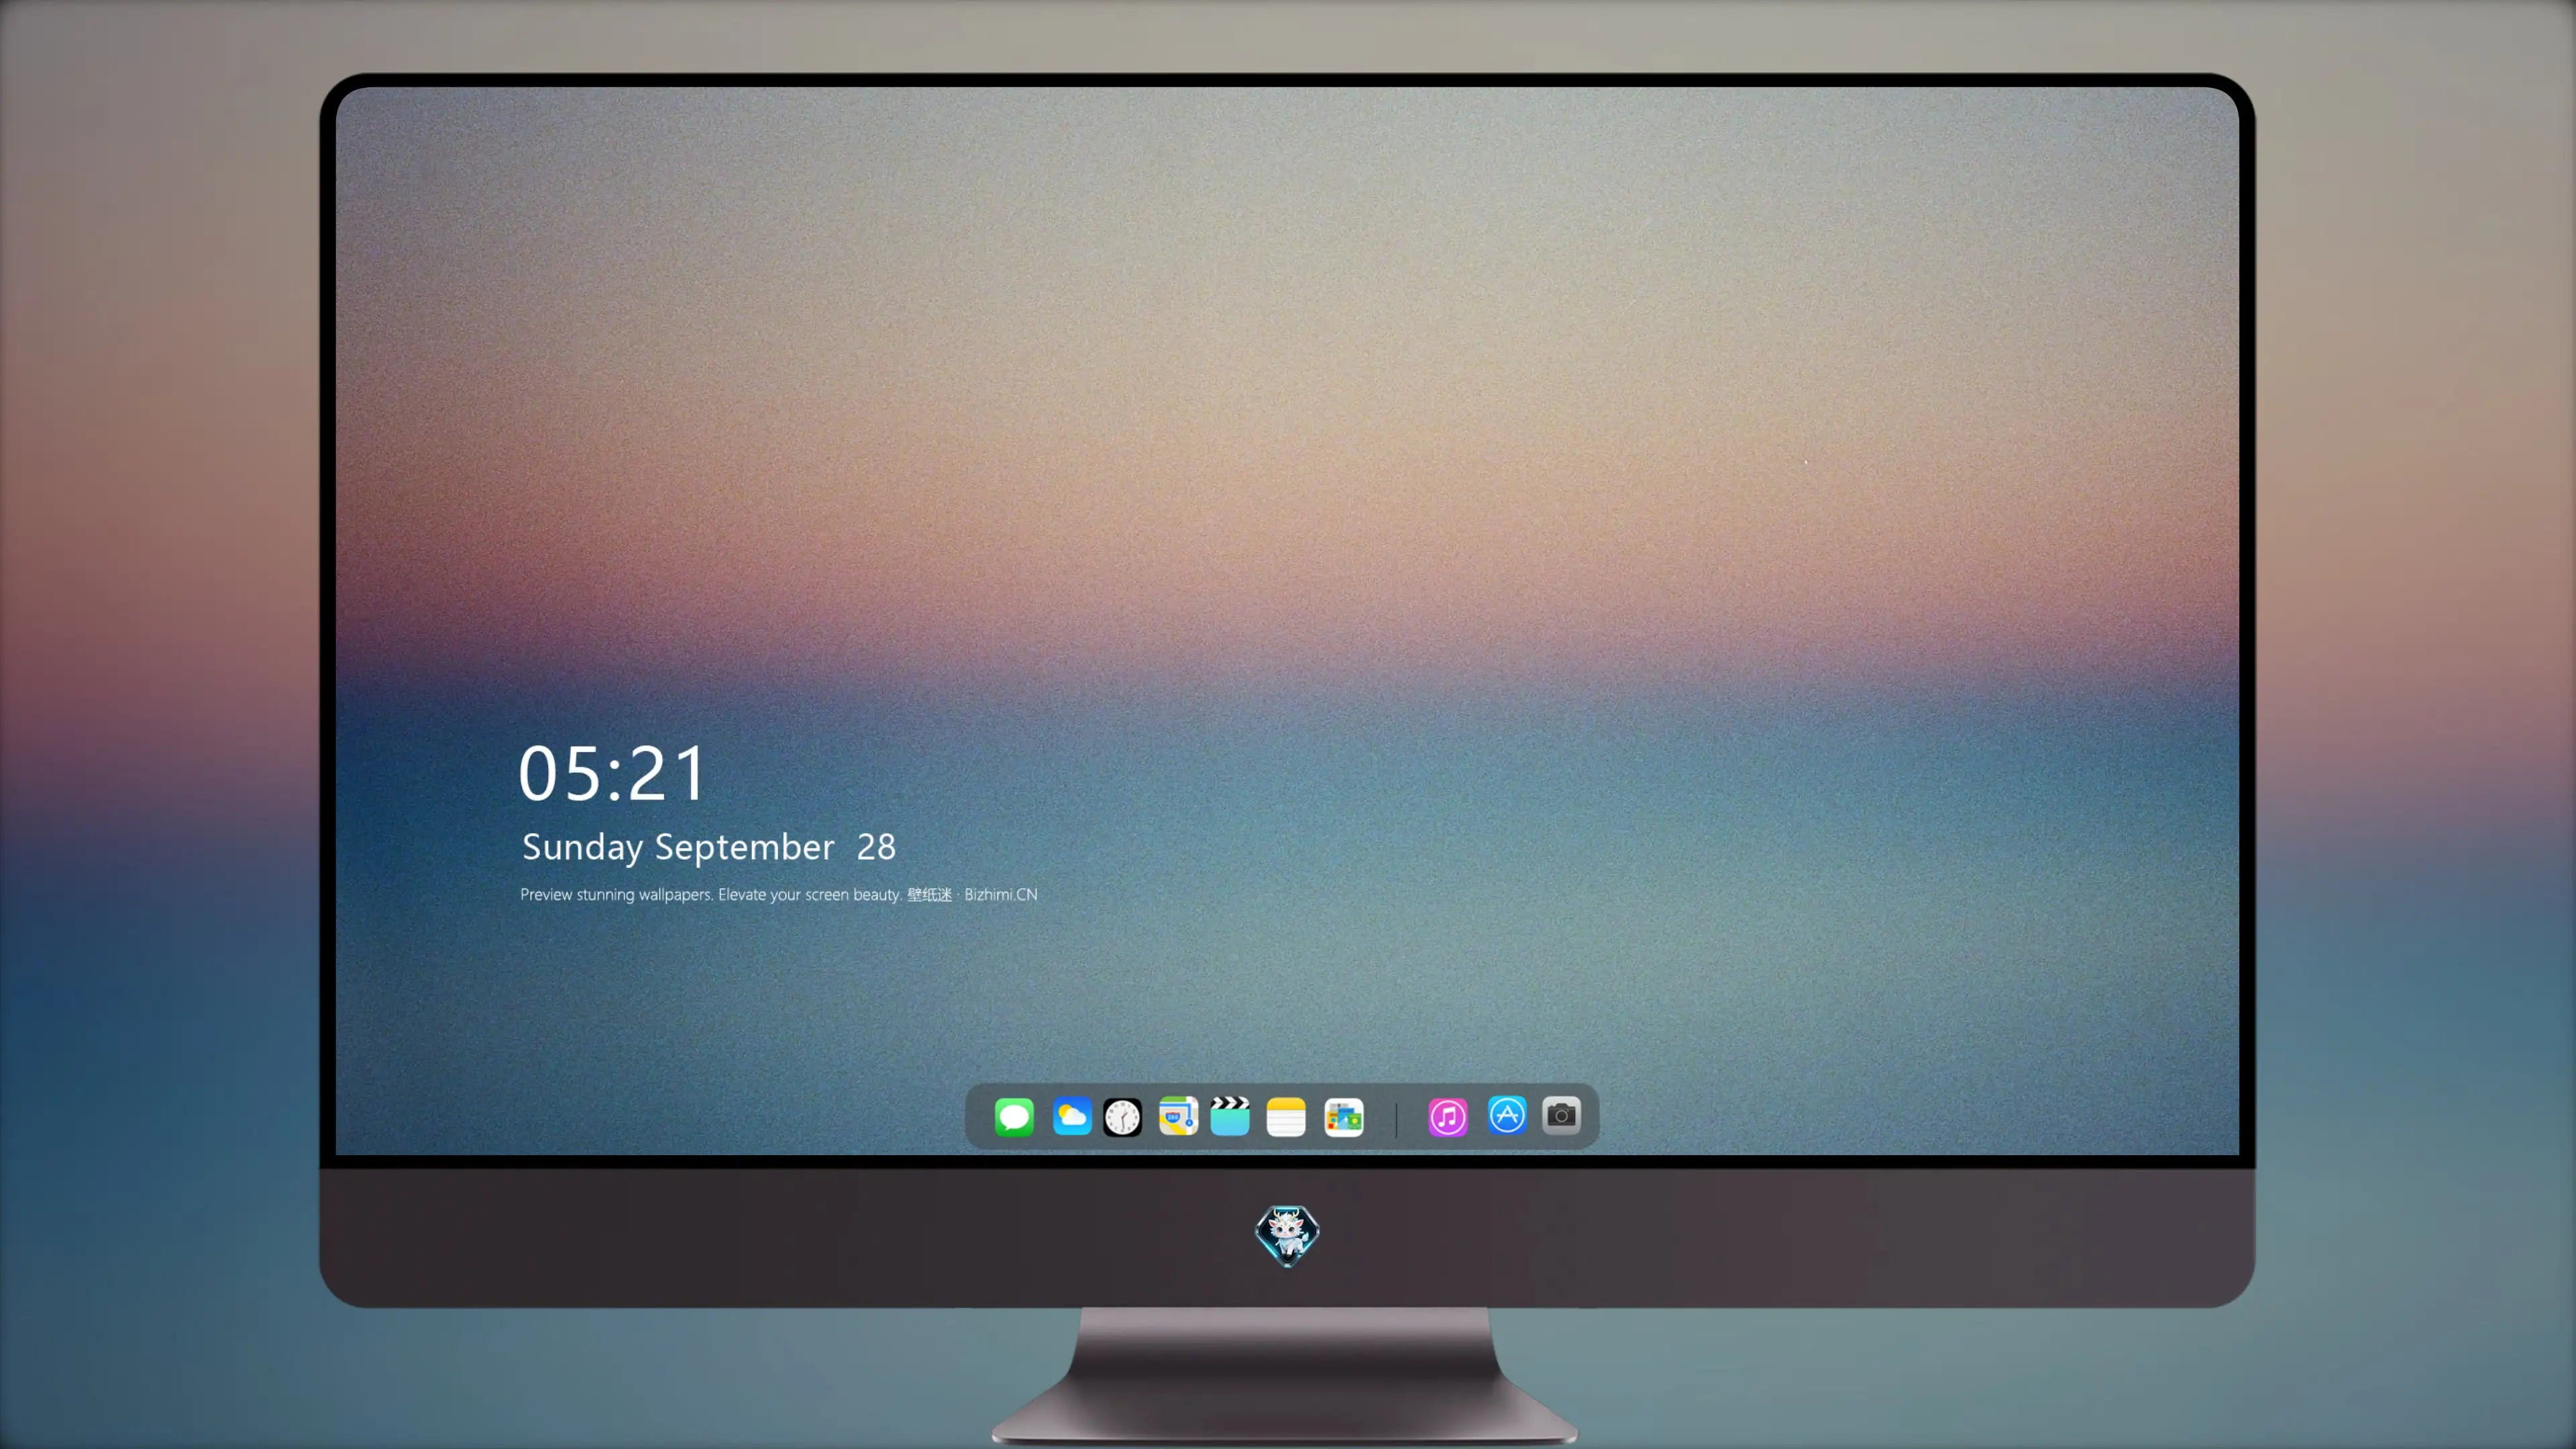Open the Messages app in the dock

tap(1014, 1116)
